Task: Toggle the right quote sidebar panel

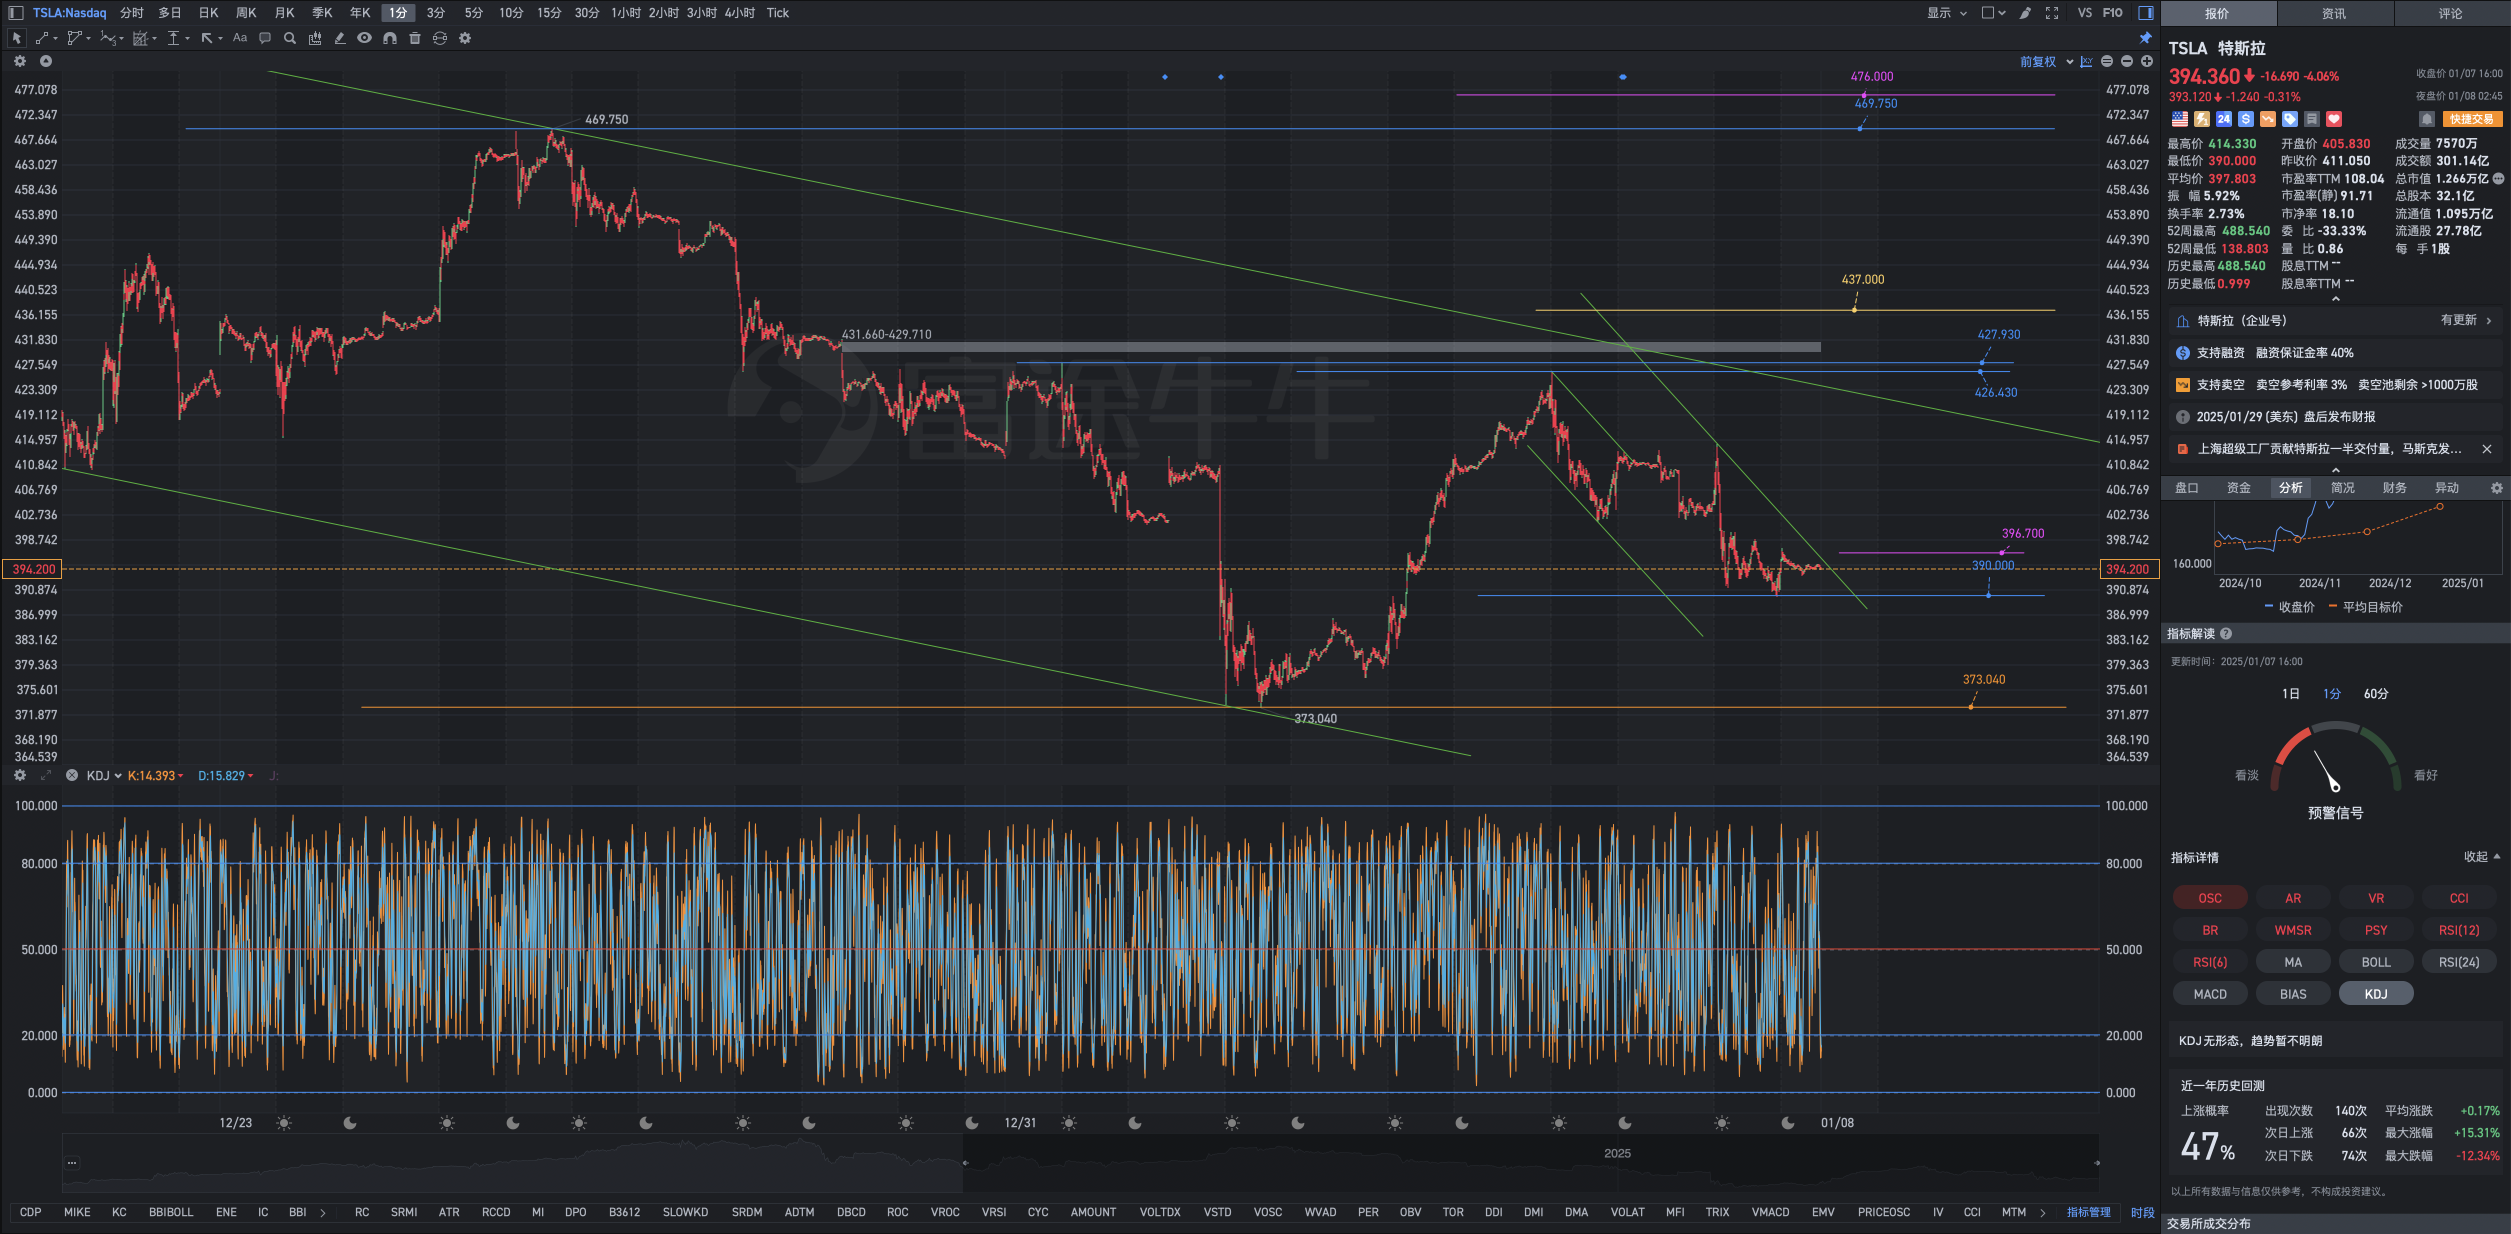Action: [2145, 13]
